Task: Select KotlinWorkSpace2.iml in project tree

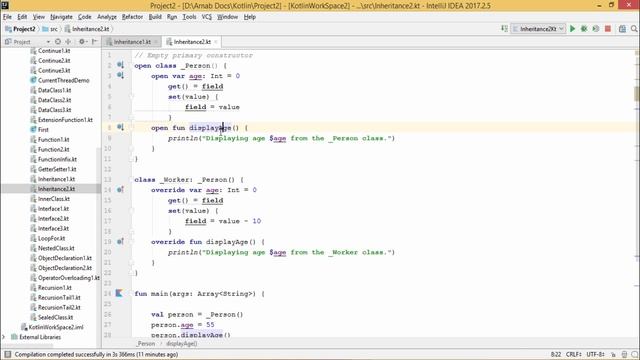Action: [56, 327]
